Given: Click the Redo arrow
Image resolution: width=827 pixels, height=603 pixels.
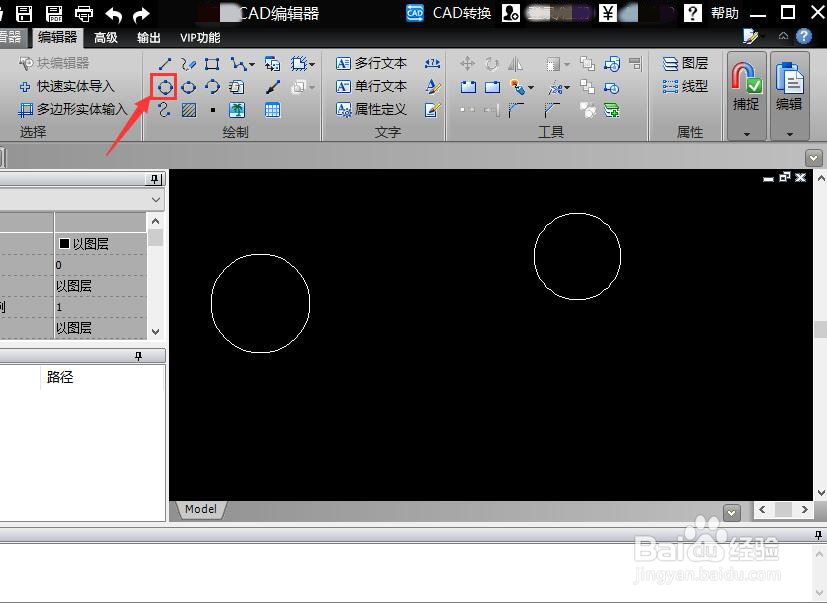Looking at the screenshot, I should click(x=141, y=14).
